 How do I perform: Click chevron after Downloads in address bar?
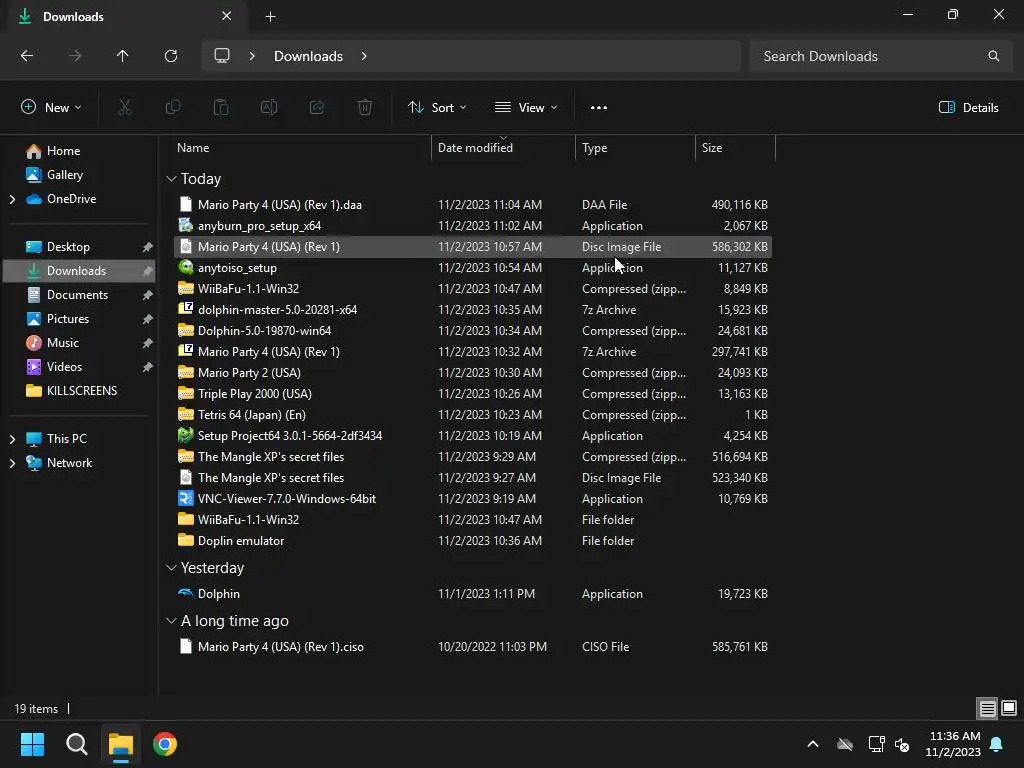point(364,56)
